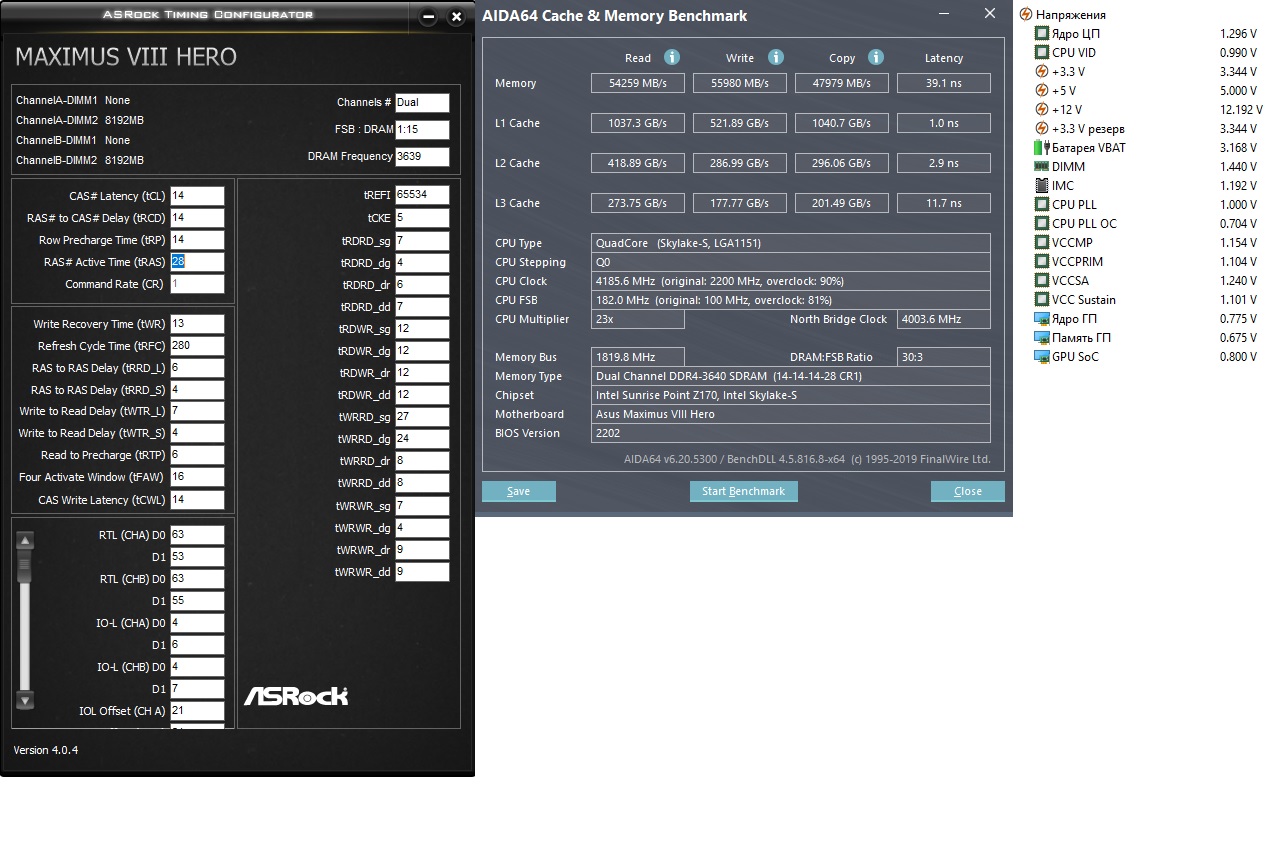Click the L1 Cache Read 1037.3 GB/s value

pyautogui.click(x=637, y=123)
